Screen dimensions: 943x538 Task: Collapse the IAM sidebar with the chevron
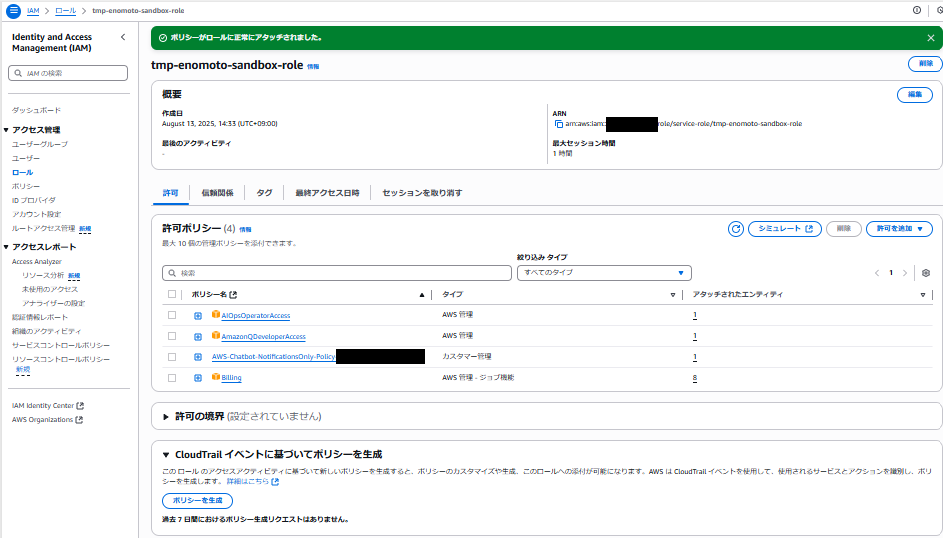coord(123,37)
